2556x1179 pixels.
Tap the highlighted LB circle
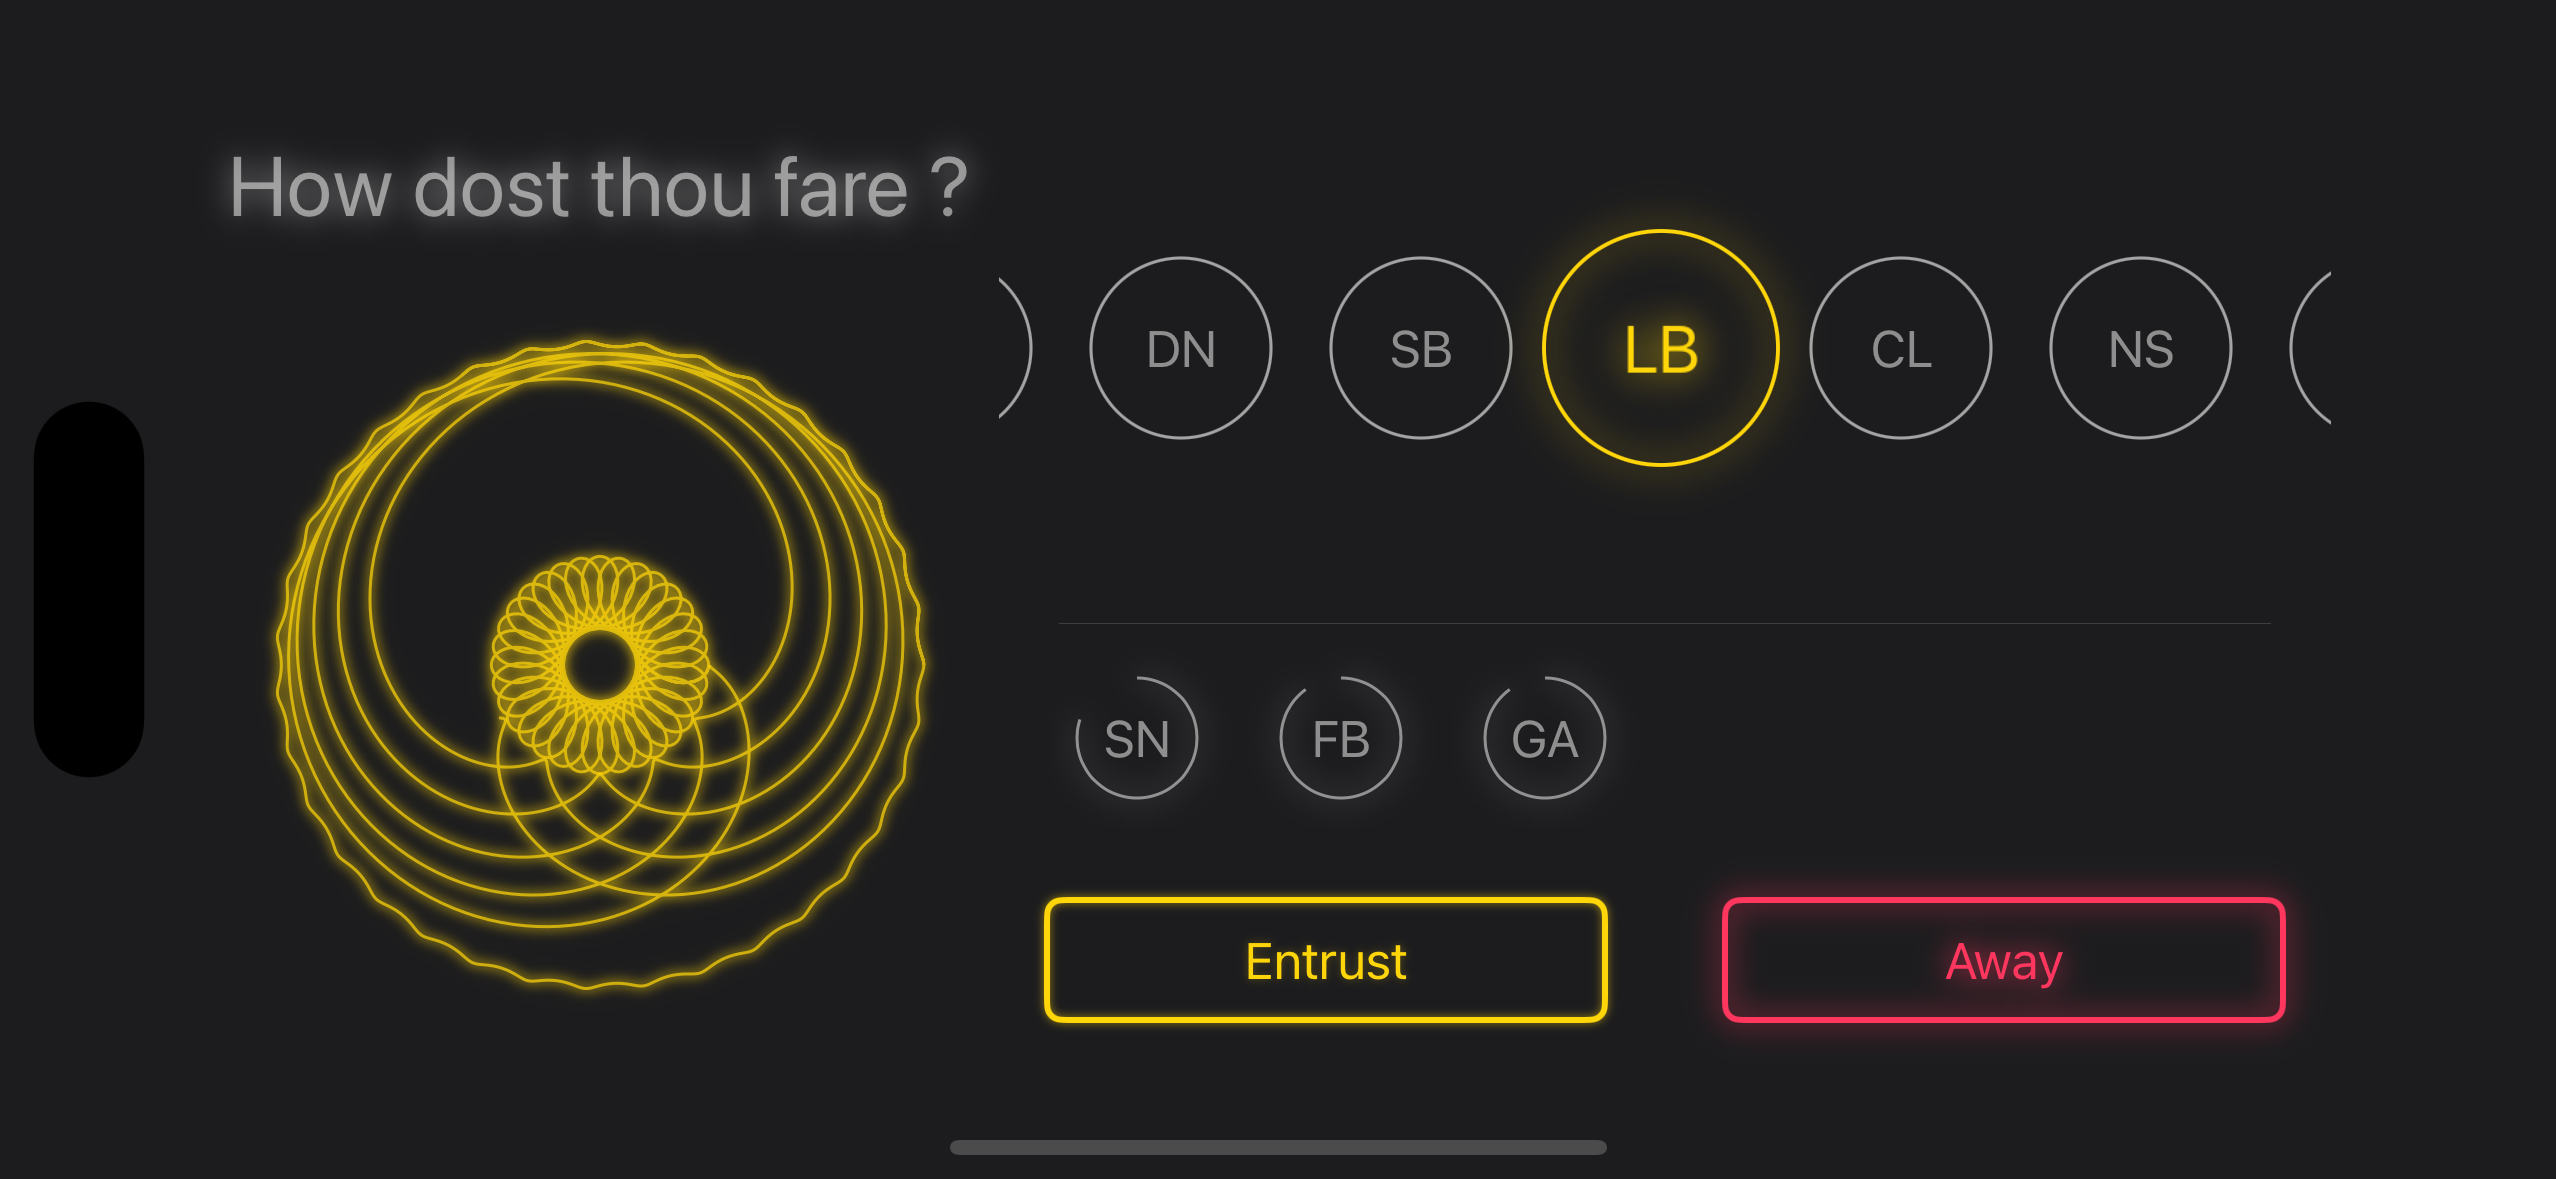click(1660, 348)
